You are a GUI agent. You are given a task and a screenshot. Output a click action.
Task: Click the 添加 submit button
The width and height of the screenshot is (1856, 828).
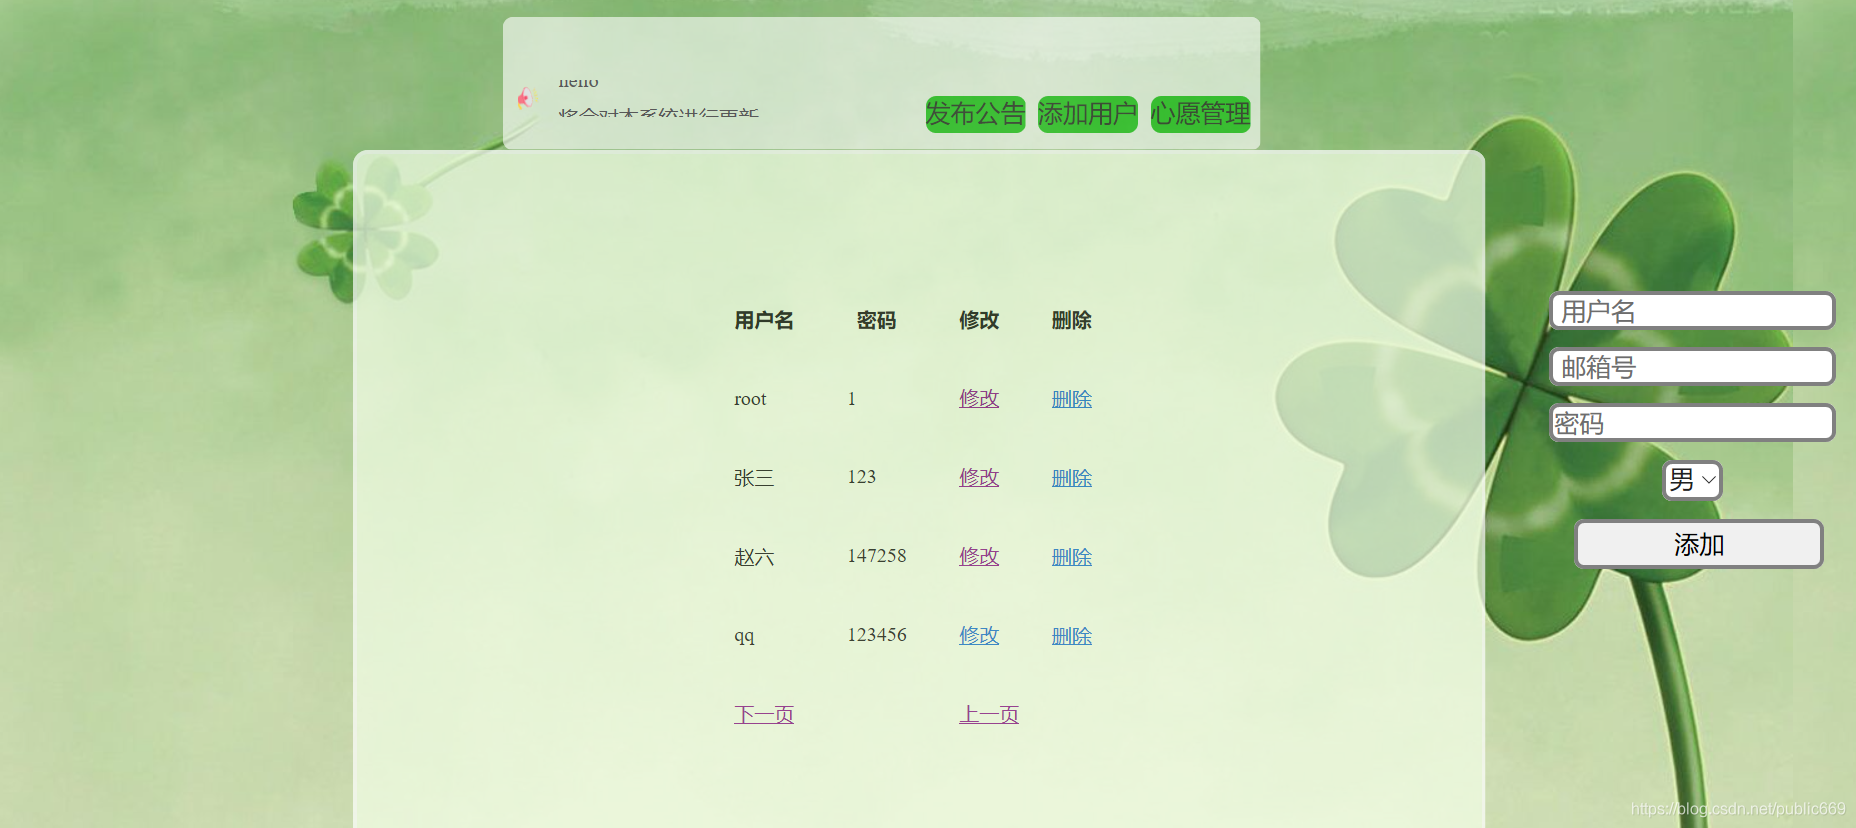pos(1699,544)
